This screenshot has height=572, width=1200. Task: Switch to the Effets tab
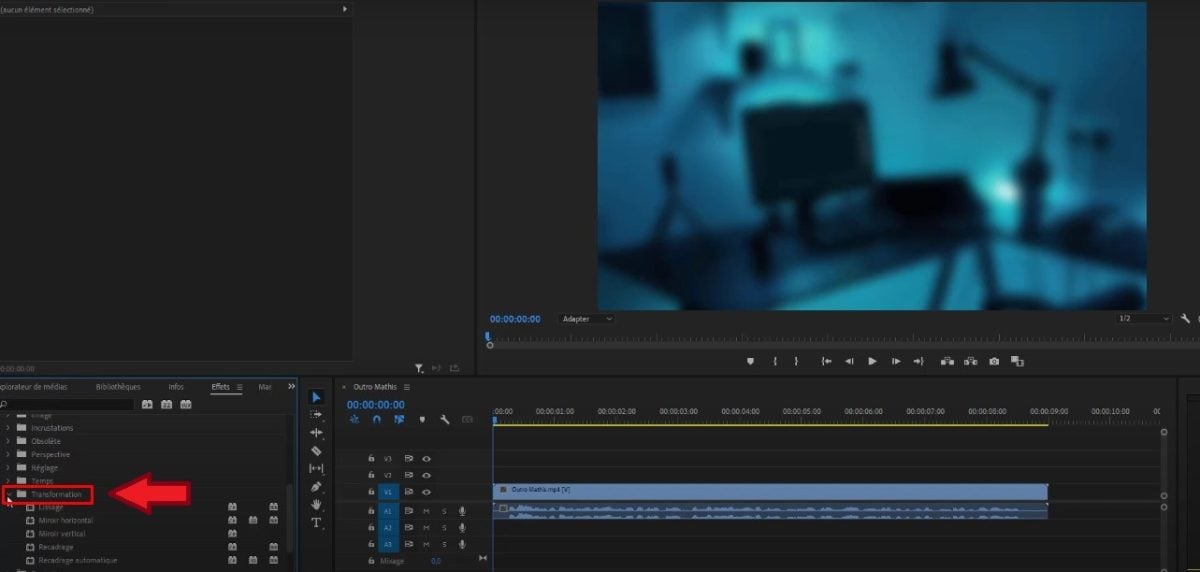221,387
